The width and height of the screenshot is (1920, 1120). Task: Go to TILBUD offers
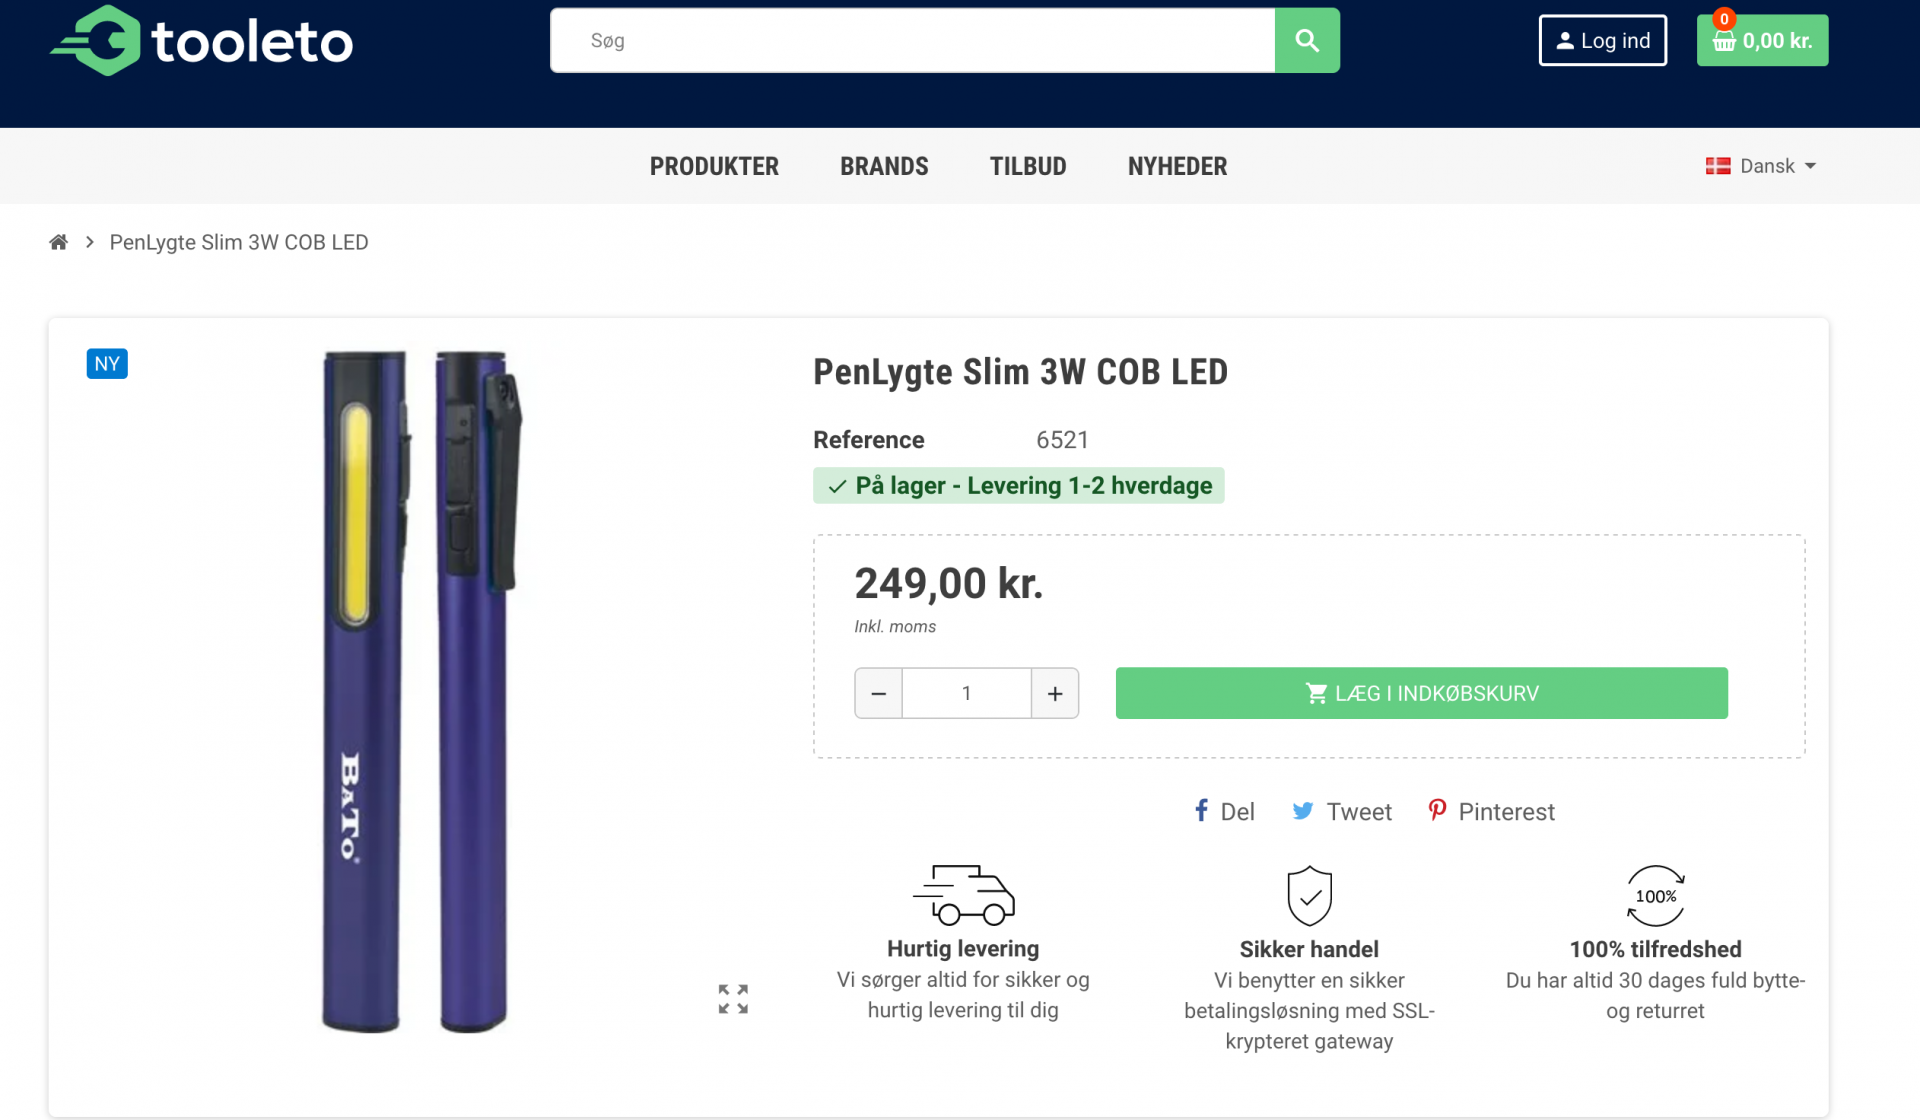click(1028, 166)
